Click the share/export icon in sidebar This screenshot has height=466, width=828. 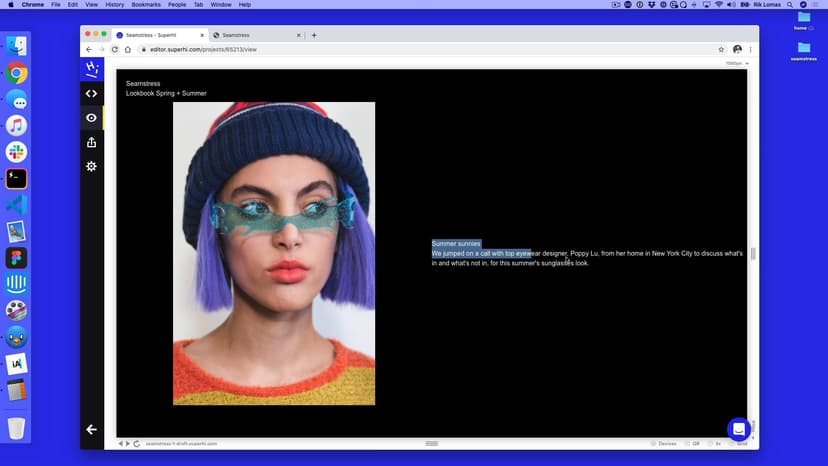(x=91, y=142)
